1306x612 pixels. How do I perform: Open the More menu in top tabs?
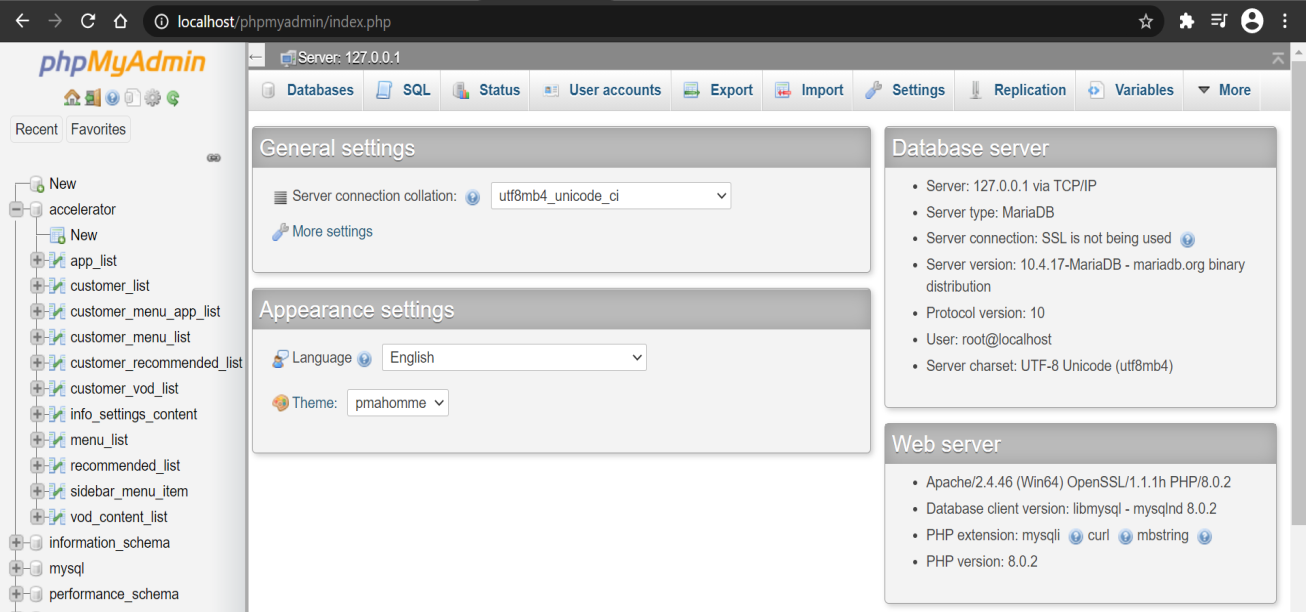click(x=1223, y=90)
